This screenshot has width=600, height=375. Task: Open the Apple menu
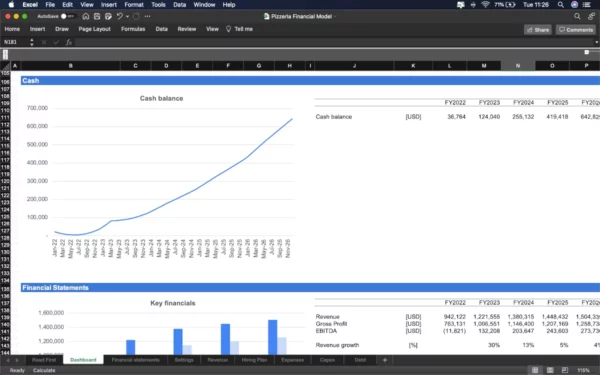coord(11,5)
